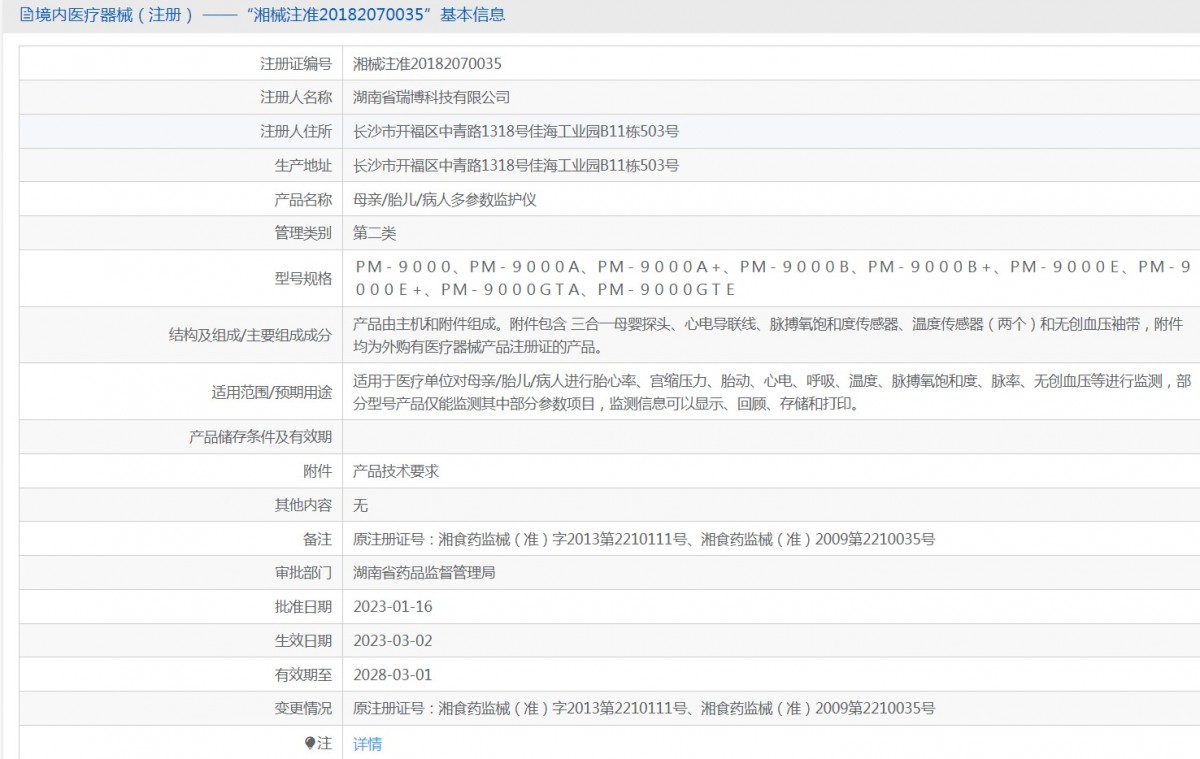The width and height of the screenshot is (1200, 759).
Task: Click management class value 第二类
Action: (x=375, y=233)
